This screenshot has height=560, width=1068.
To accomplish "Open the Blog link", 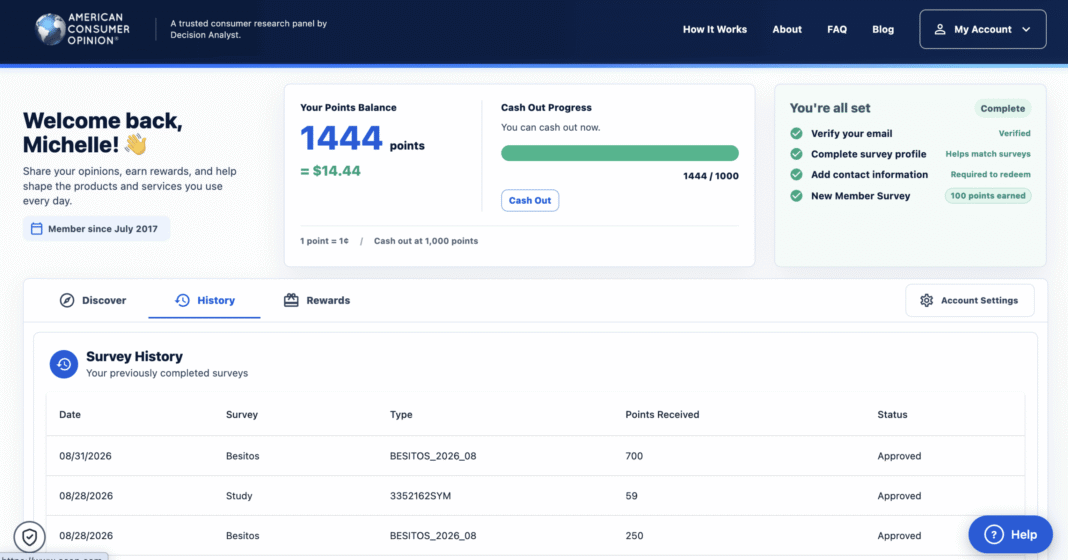I will [x=883, y=29].
